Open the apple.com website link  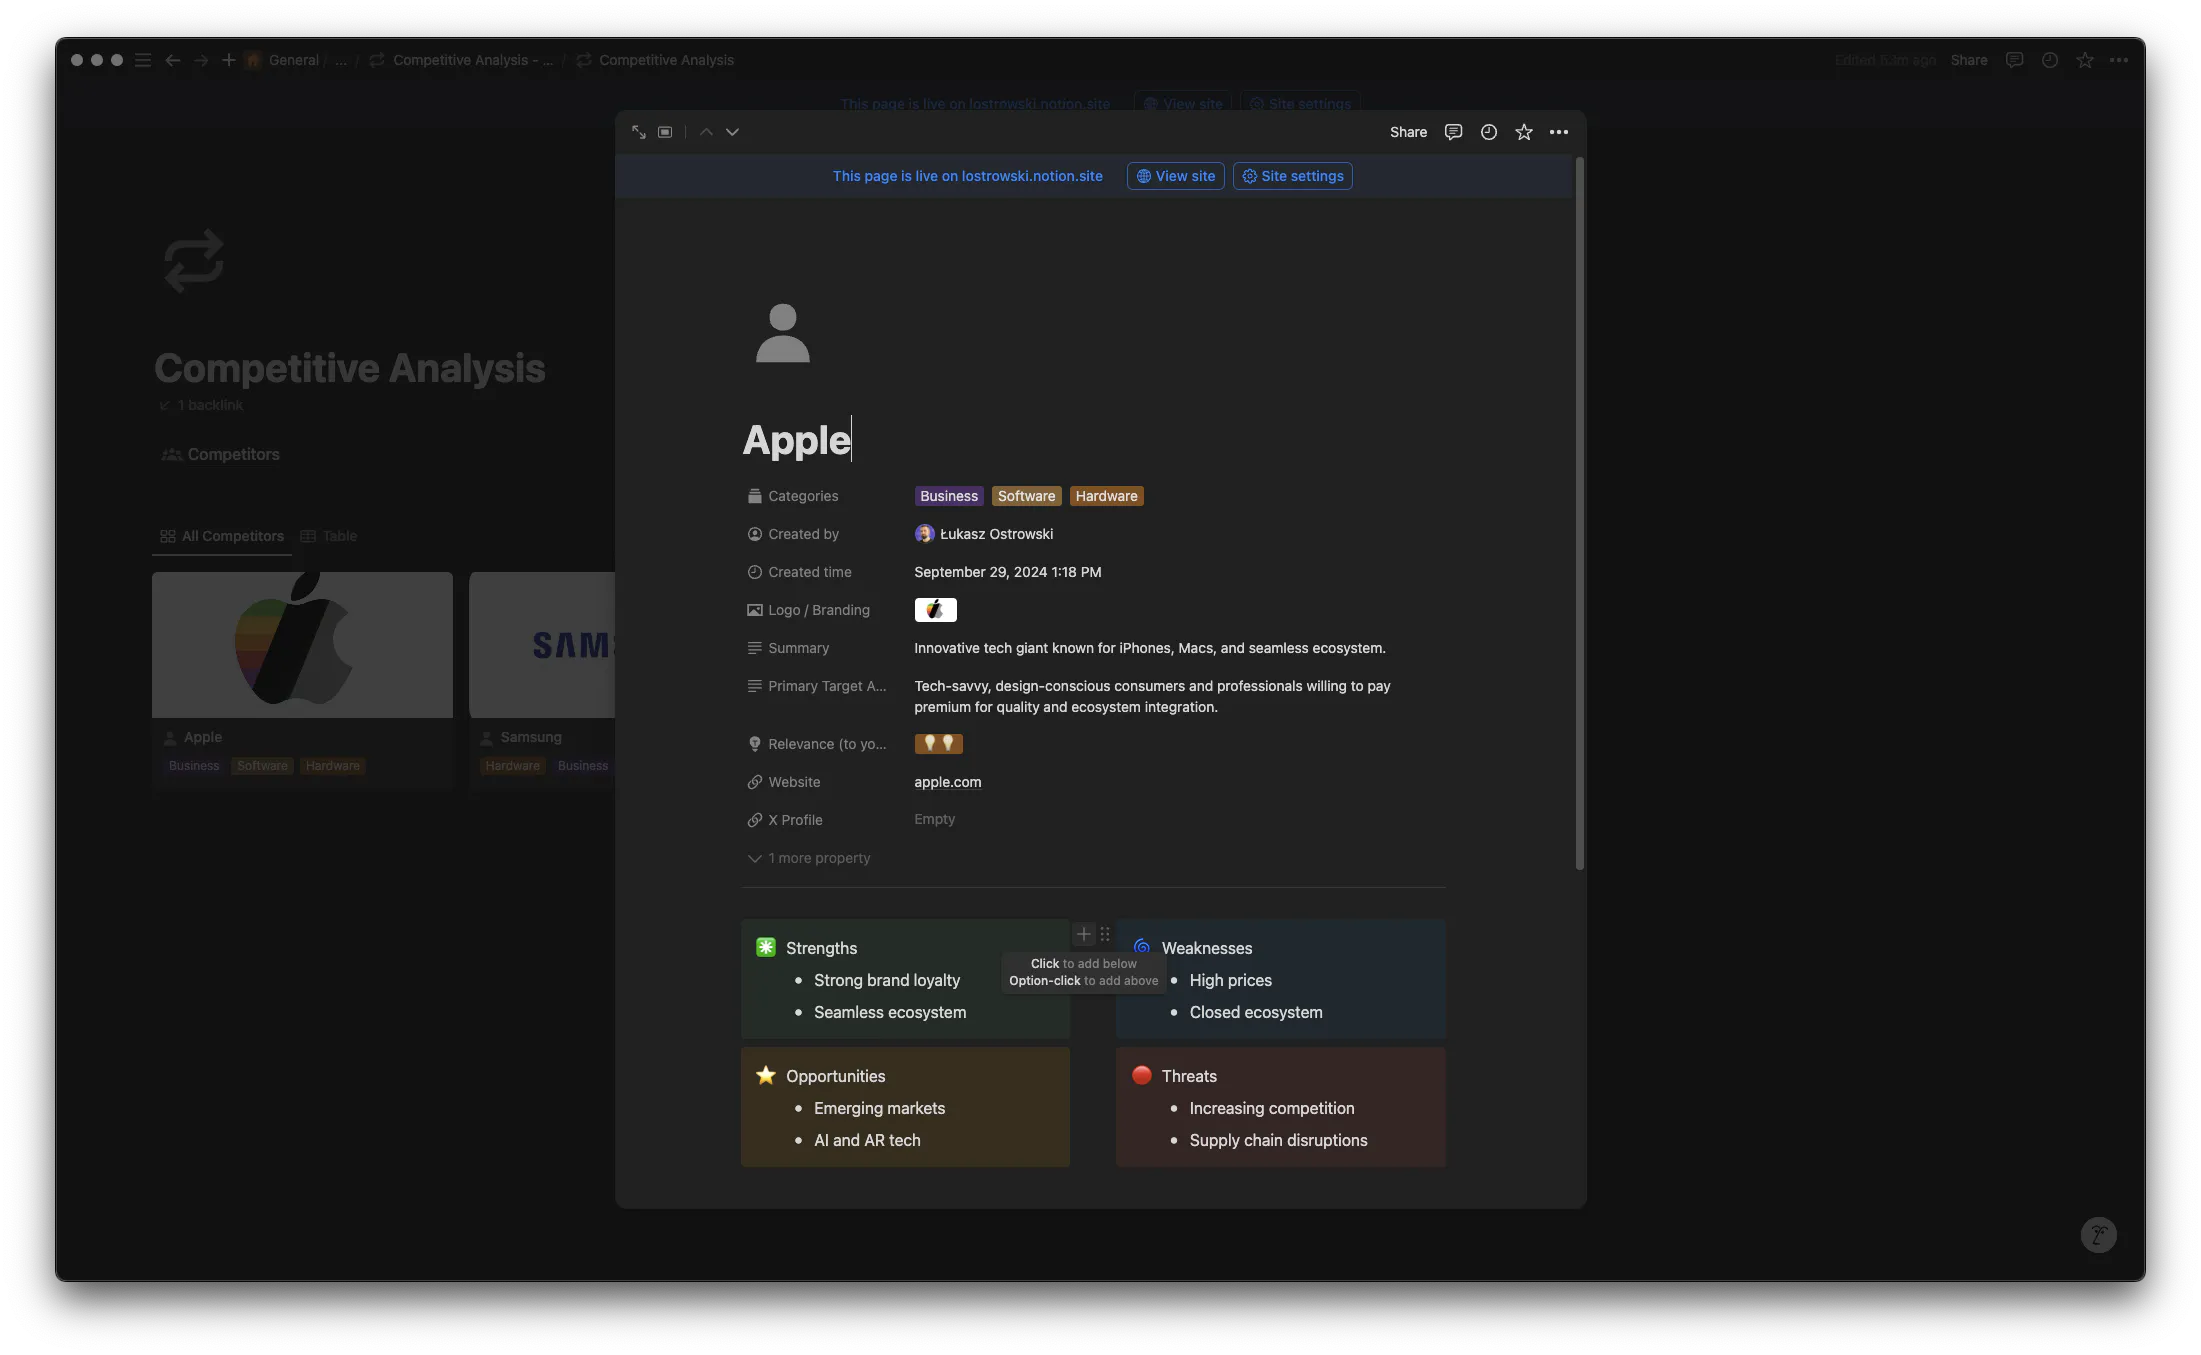click(947, 782)
